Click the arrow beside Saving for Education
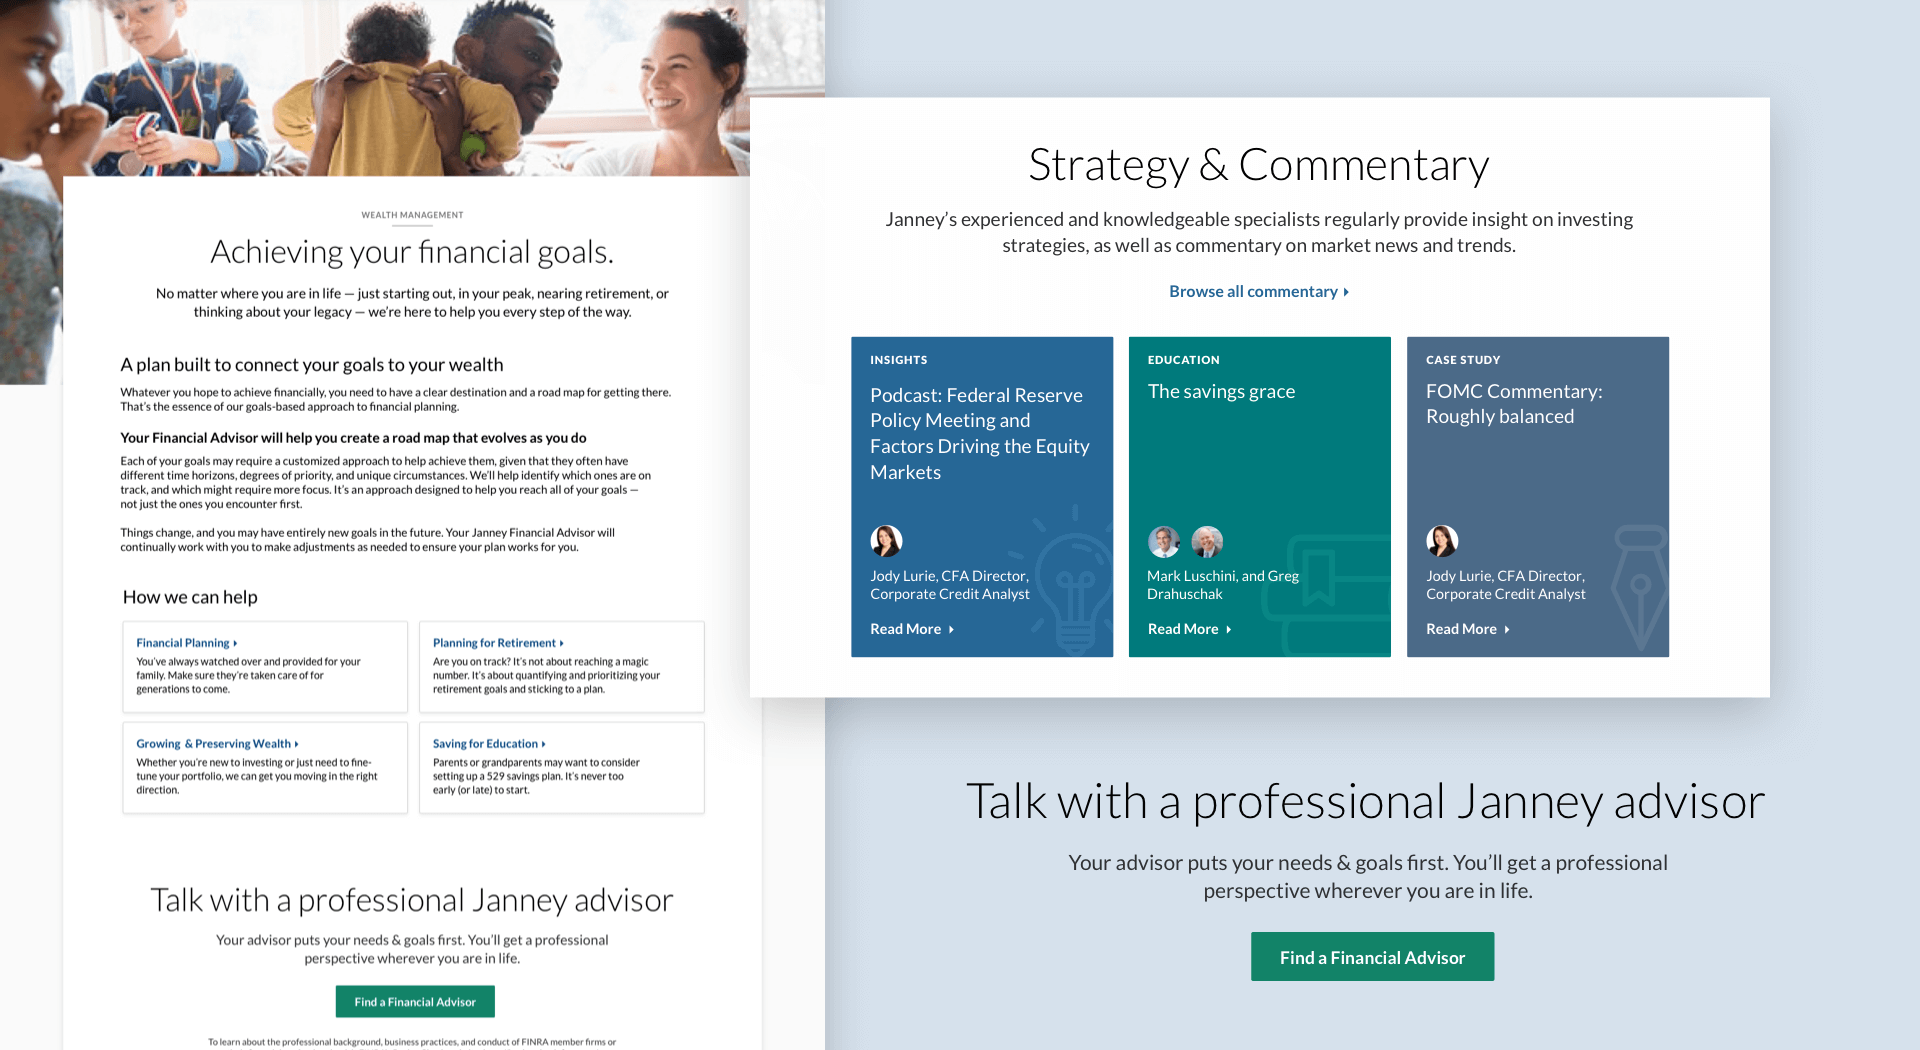 544,745
